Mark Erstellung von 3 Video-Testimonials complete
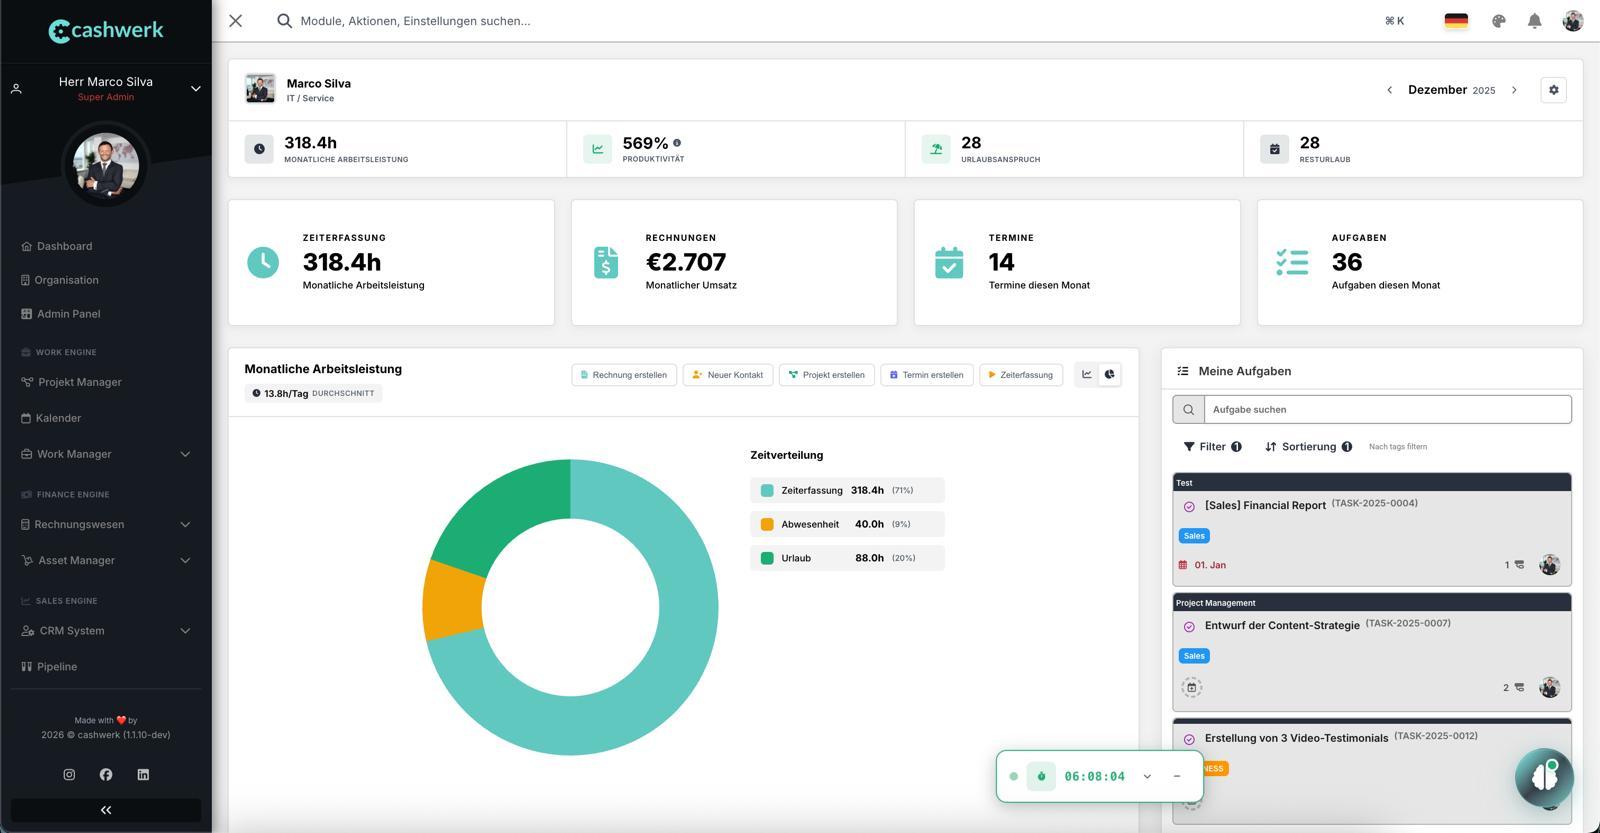This screenshot has height=833, width=1600. [x=1189, y=740]
